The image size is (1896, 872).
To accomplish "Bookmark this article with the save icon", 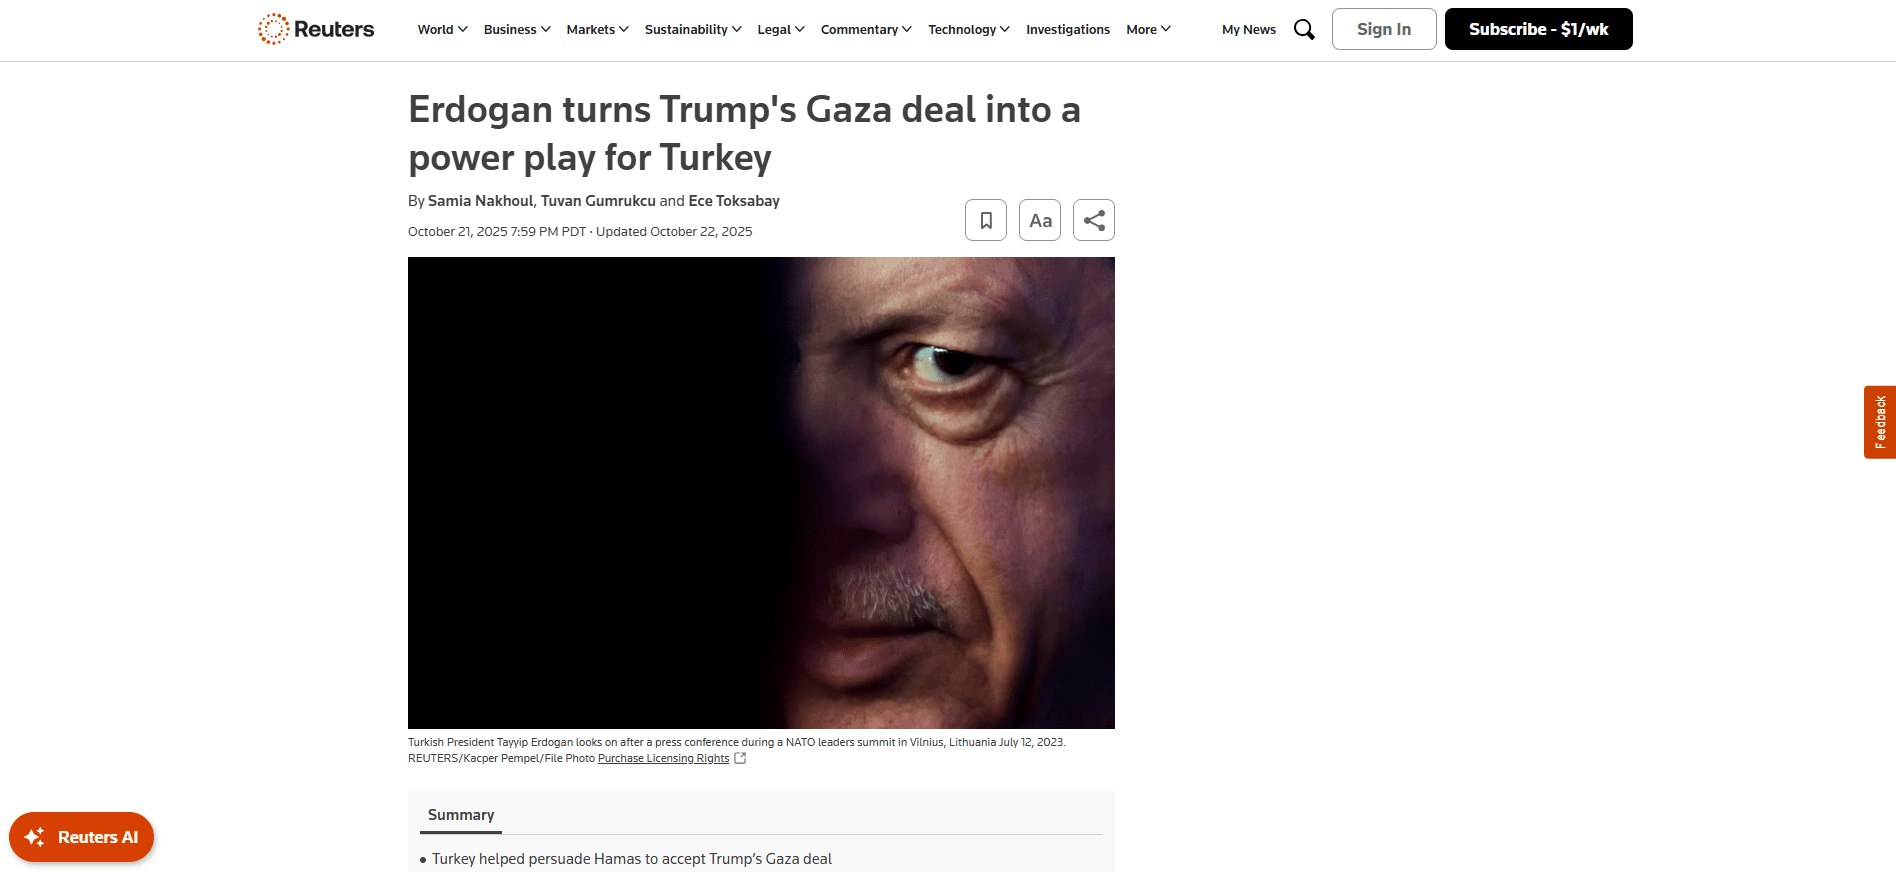I will [x=986, y=220].
